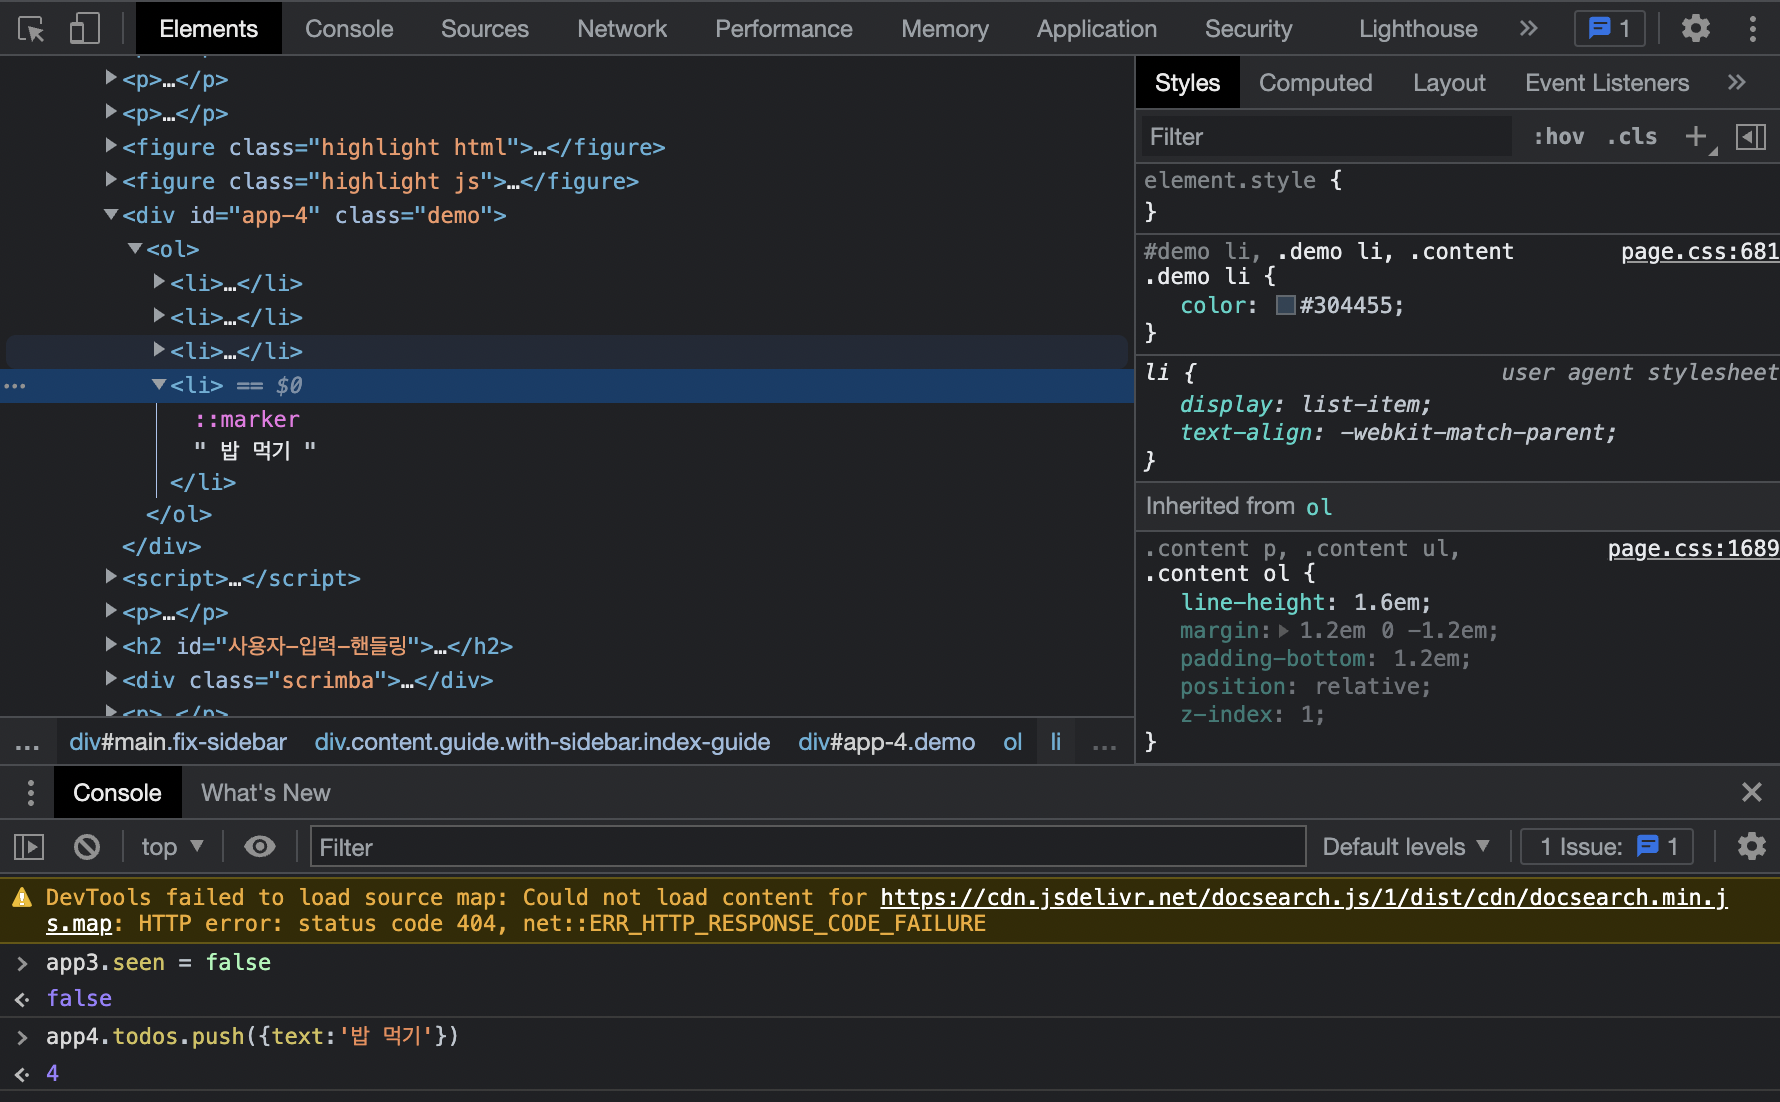Viewport: 1780px width, 1102px height.
Task: Select the ol breadcrumb
Action: [1013, 742]
